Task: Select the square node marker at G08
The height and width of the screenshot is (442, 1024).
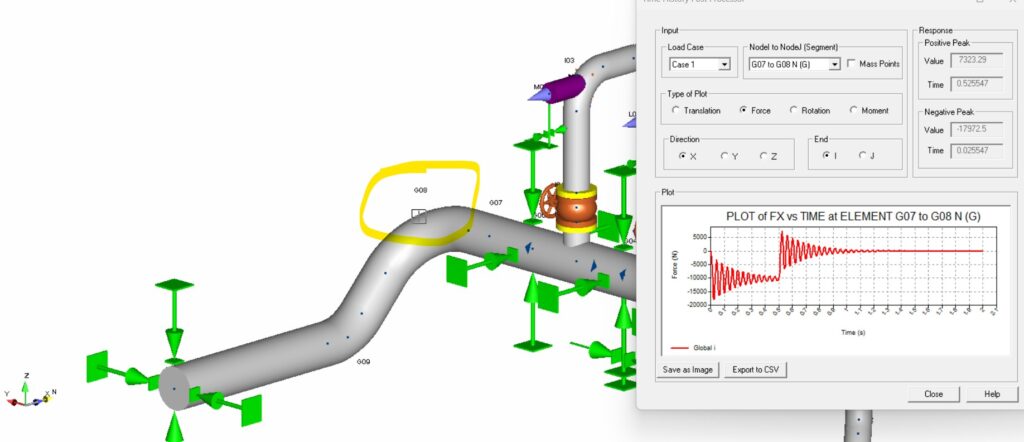Action: pos(419,215)
